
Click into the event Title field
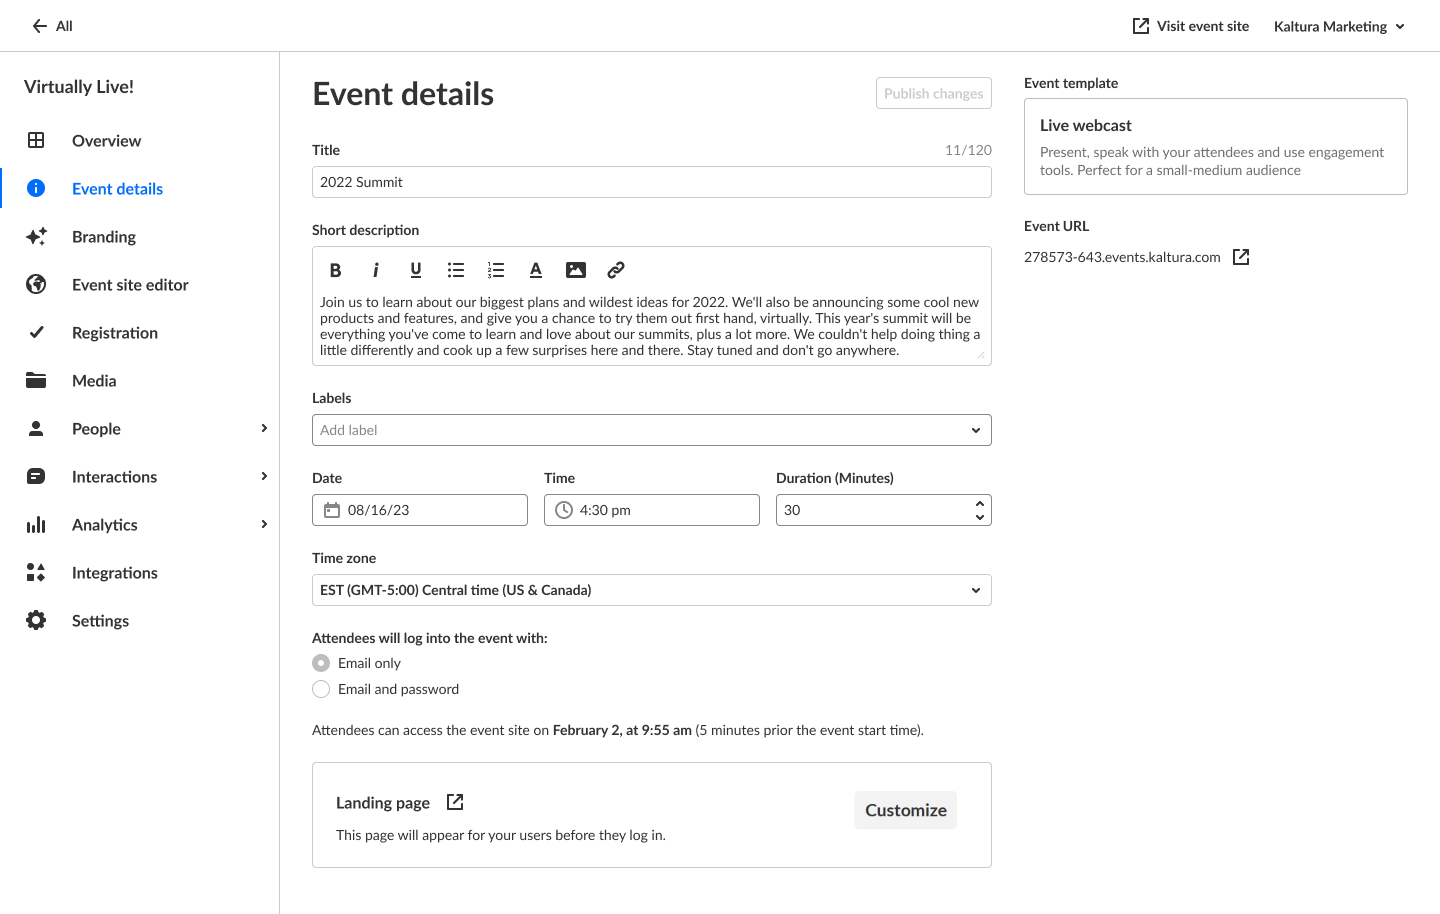pos(651,182)
